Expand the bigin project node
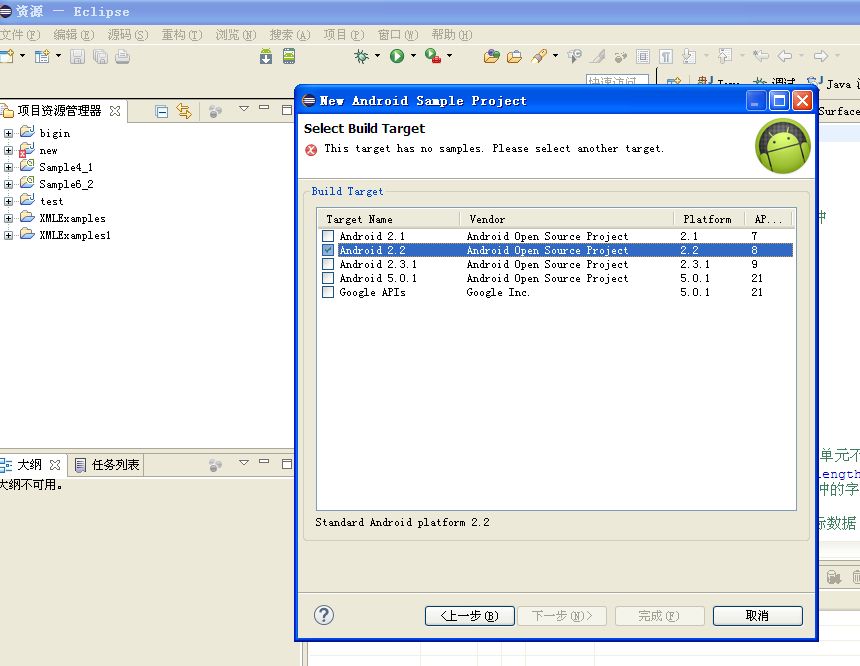The image size is (860, 666). click(8, 133)
